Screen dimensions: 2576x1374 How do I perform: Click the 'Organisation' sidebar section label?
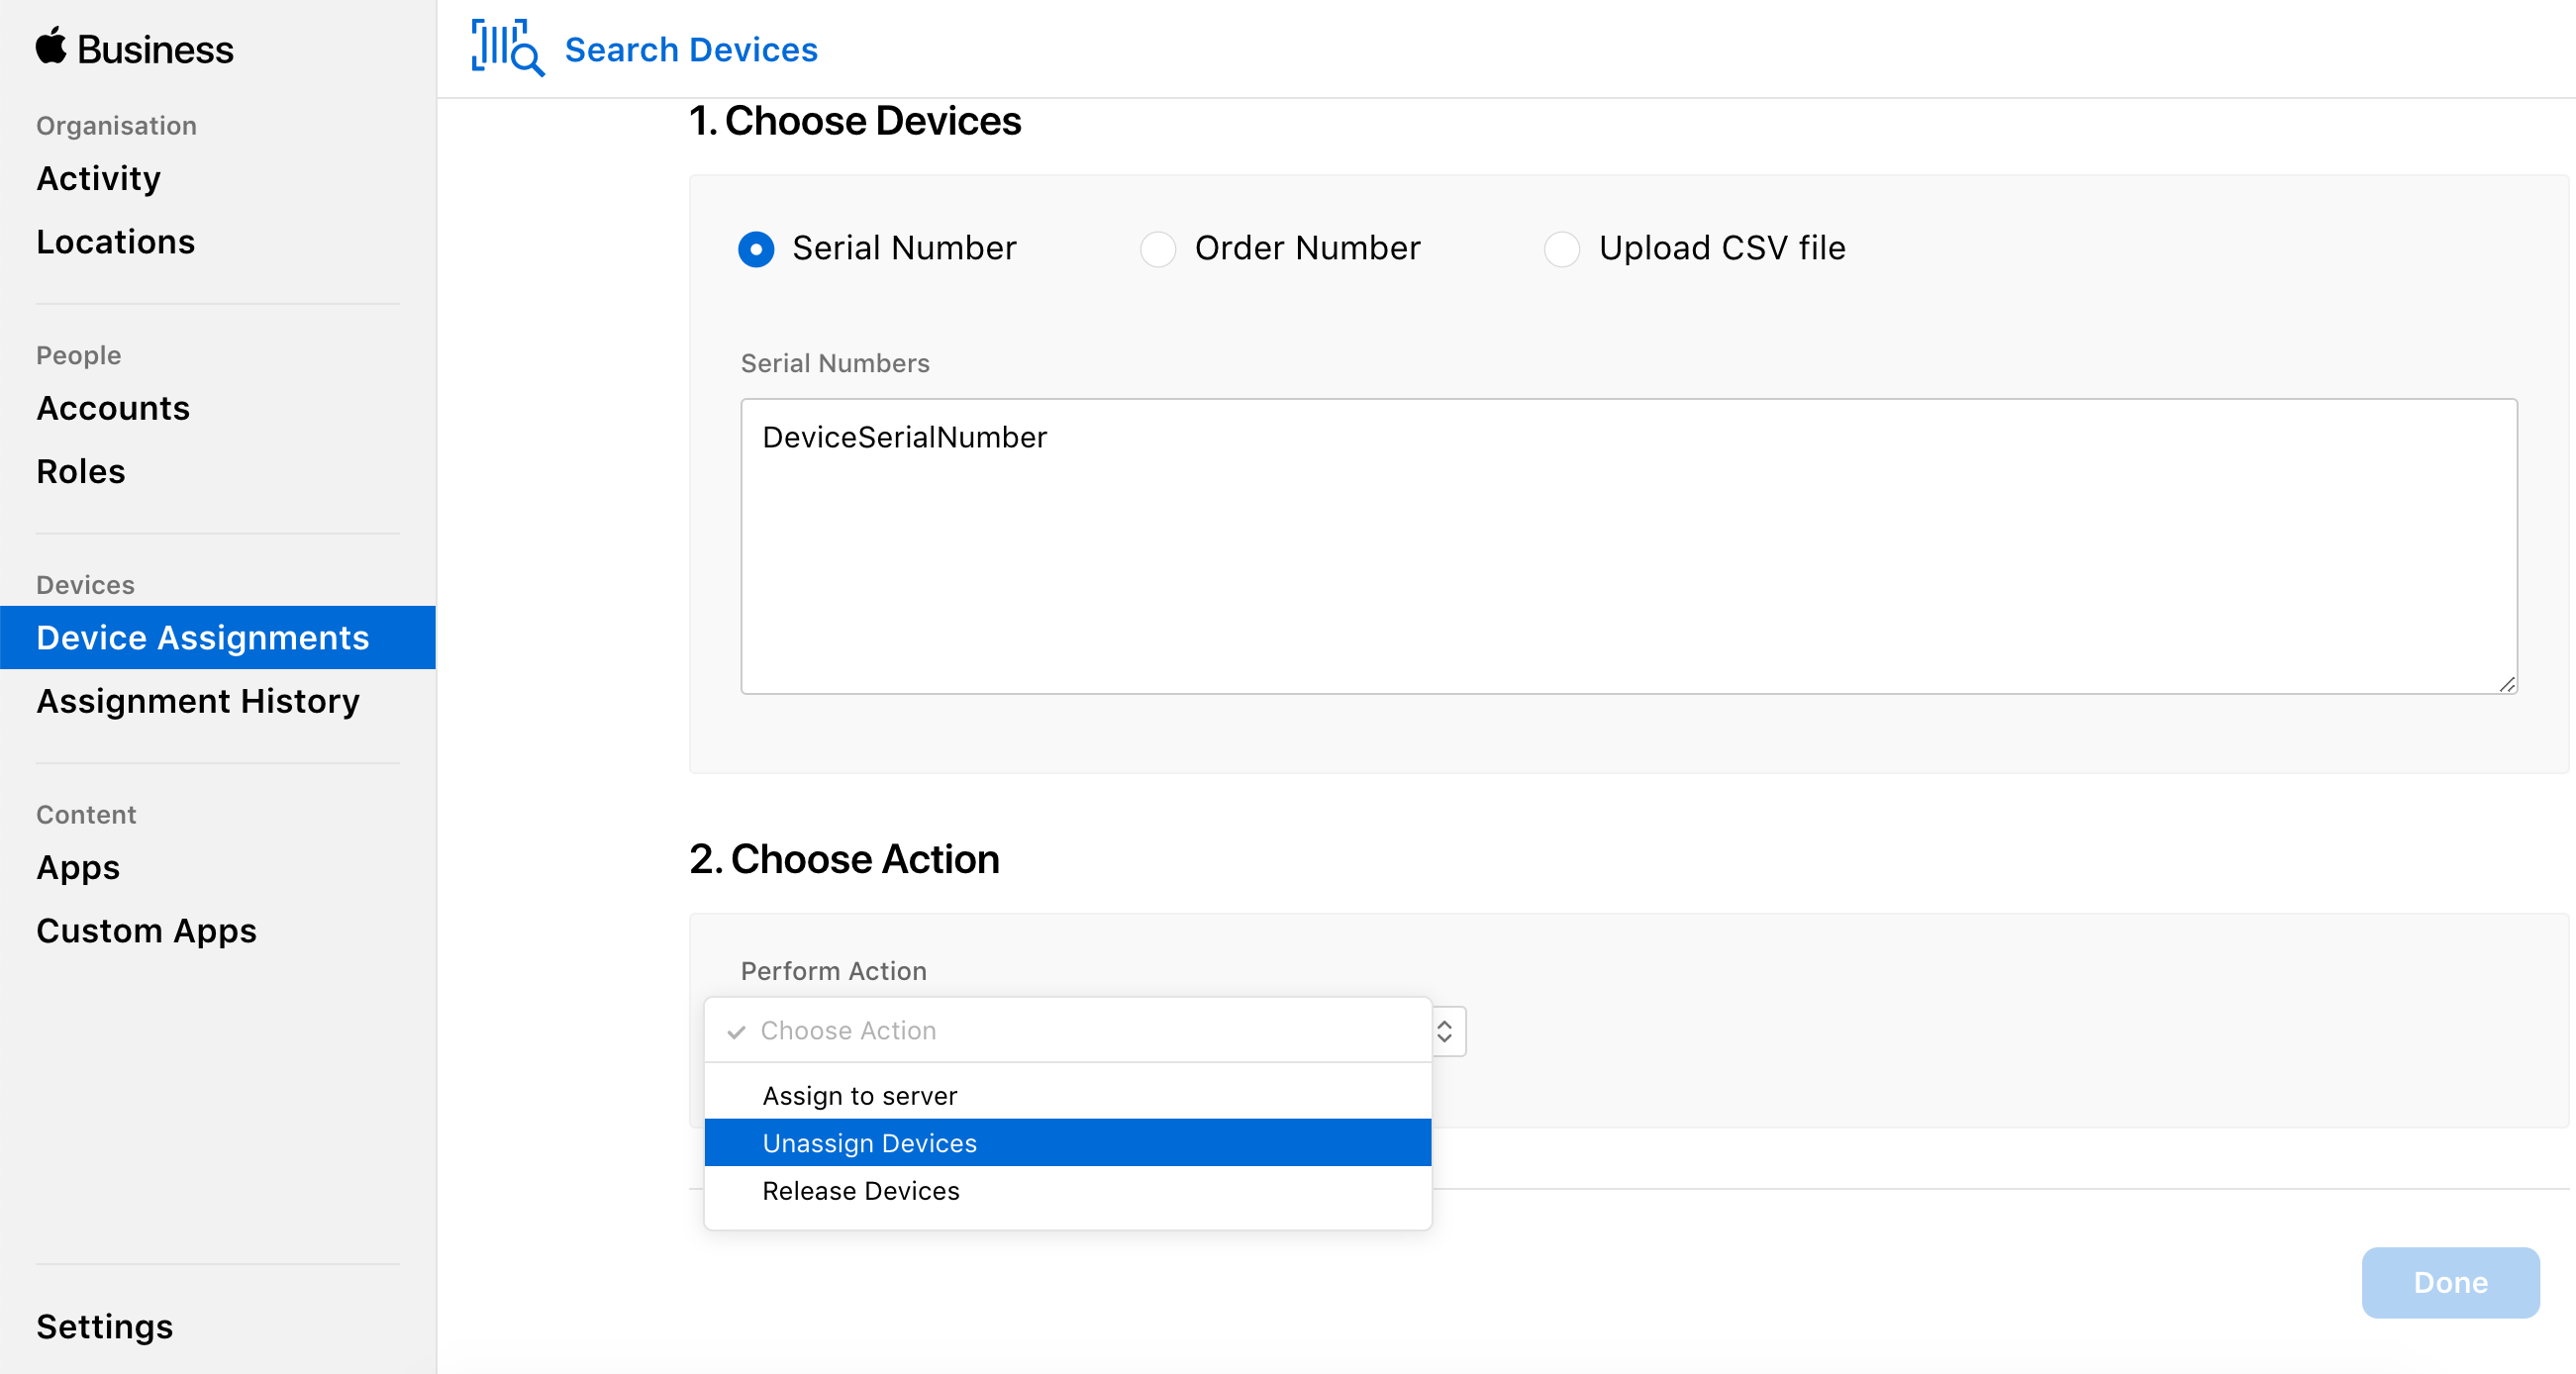[x=116, y=126]
